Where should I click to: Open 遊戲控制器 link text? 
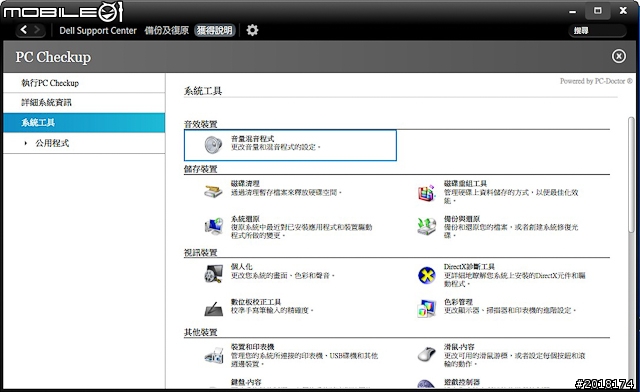click(462, 382)
